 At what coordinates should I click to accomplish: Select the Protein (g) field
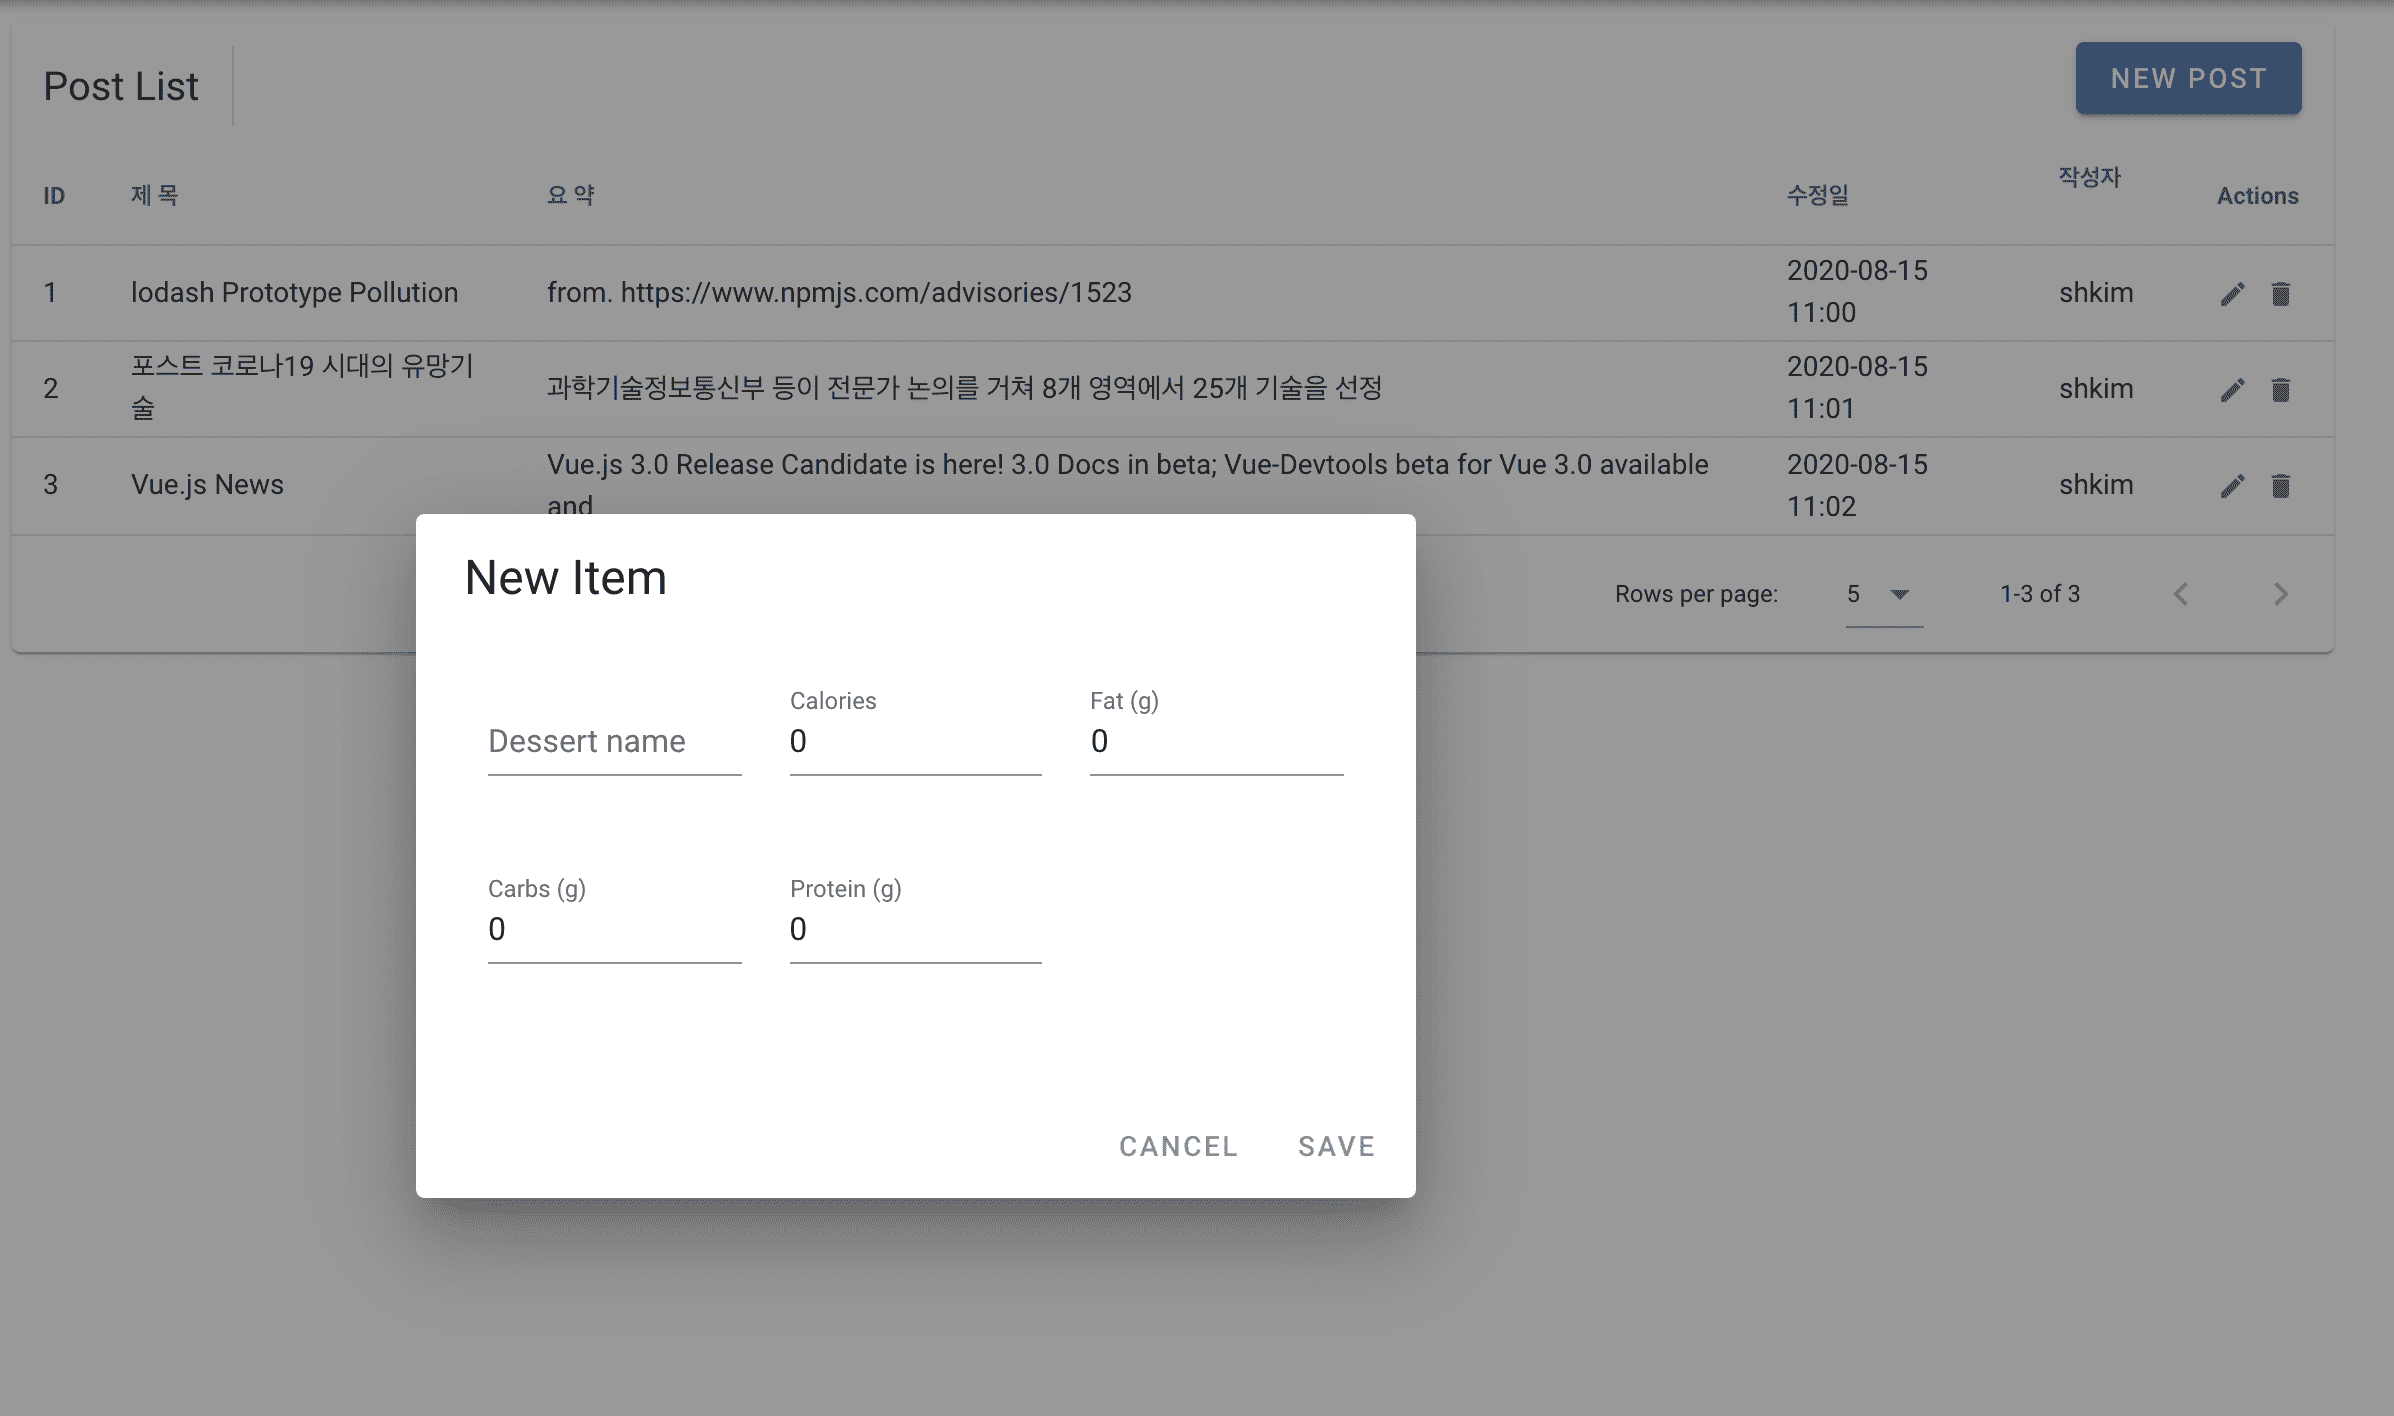pyautogui.click(x=915, y=930)
